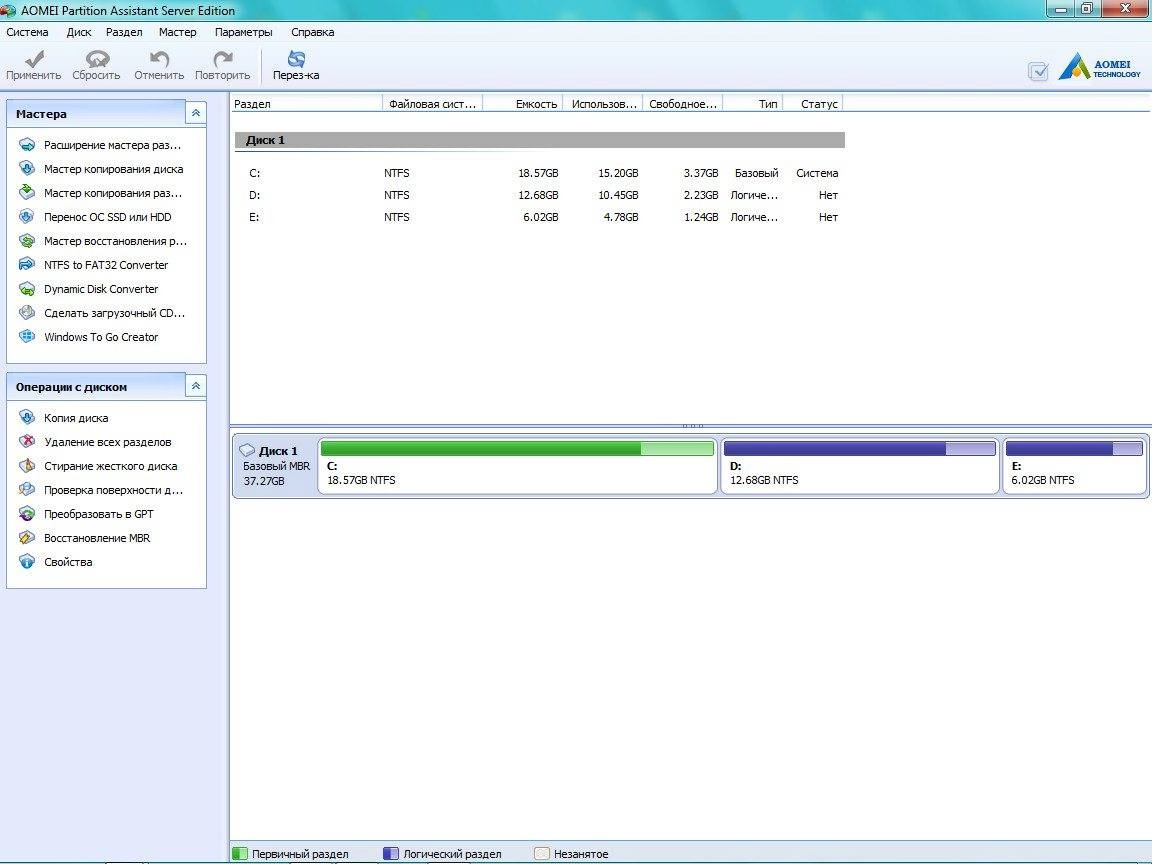Click the Удаление всех разделов icon
The height and width of the screenshot is (864, 1152).
(27, 442)
